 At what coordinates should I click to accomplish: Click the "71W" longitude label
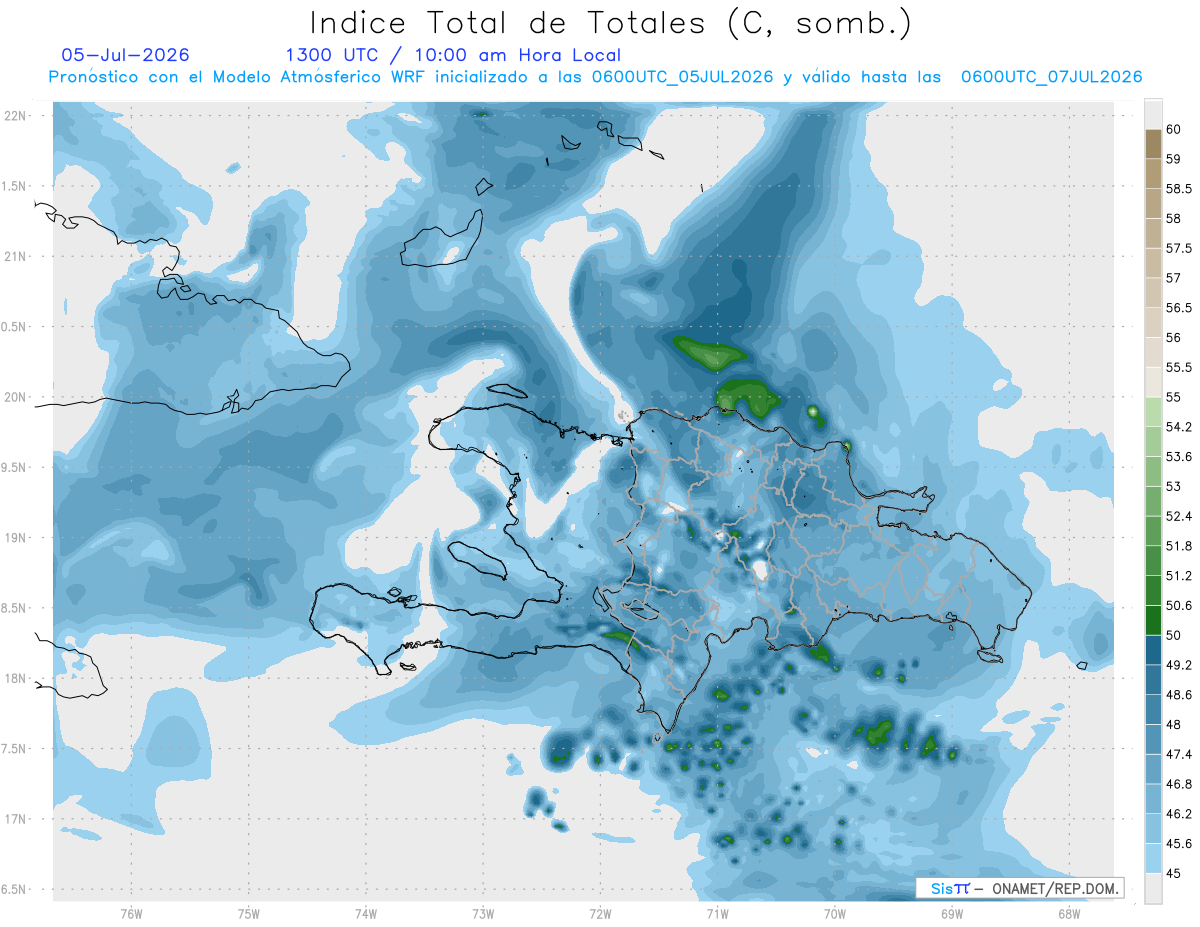coord(717,913)
